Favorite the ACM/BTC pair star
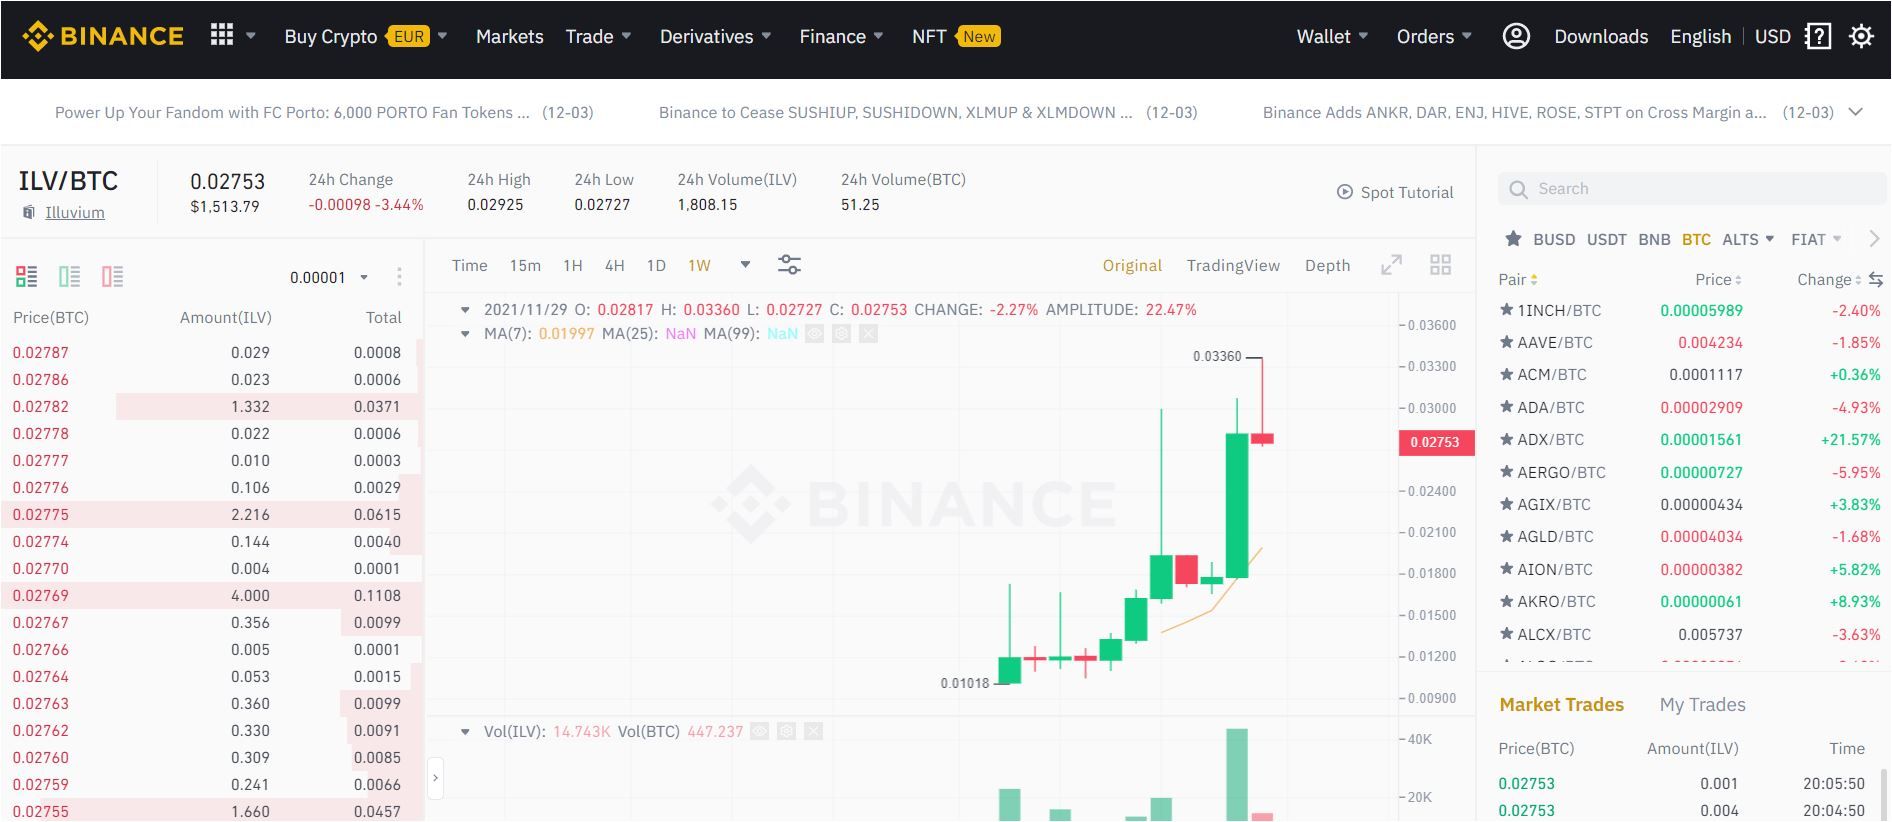The image size is (1892, 822). tap(1507, 374)
